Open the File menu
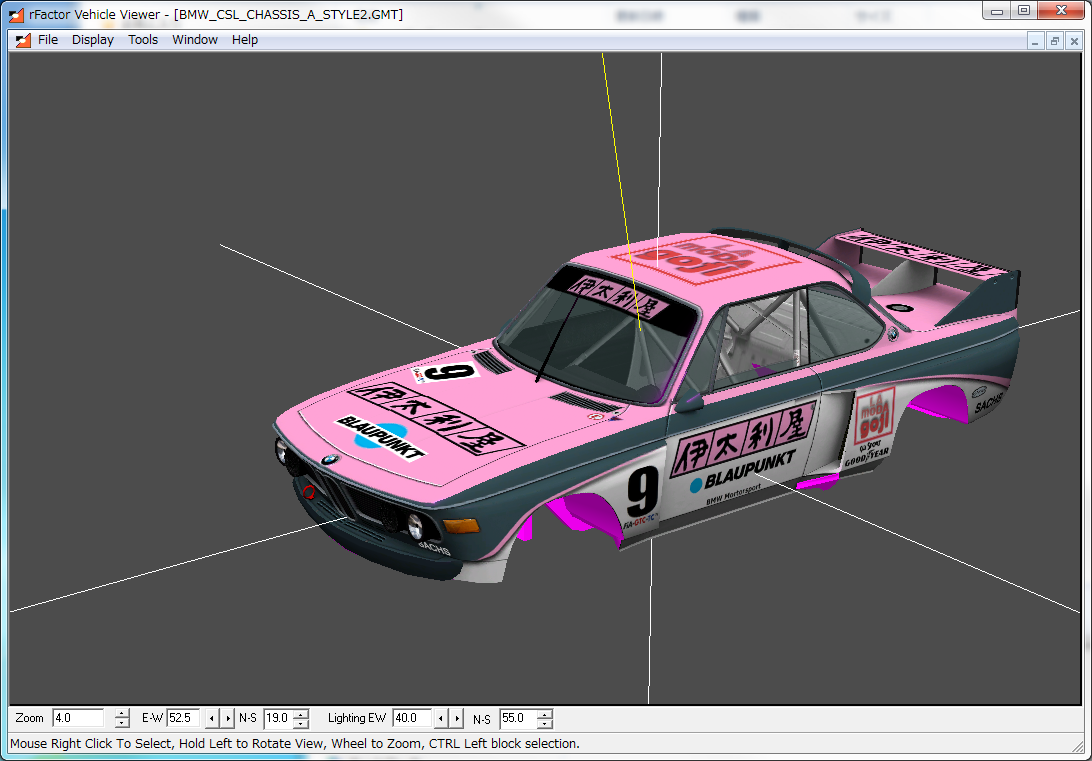 tap(48, 40)
